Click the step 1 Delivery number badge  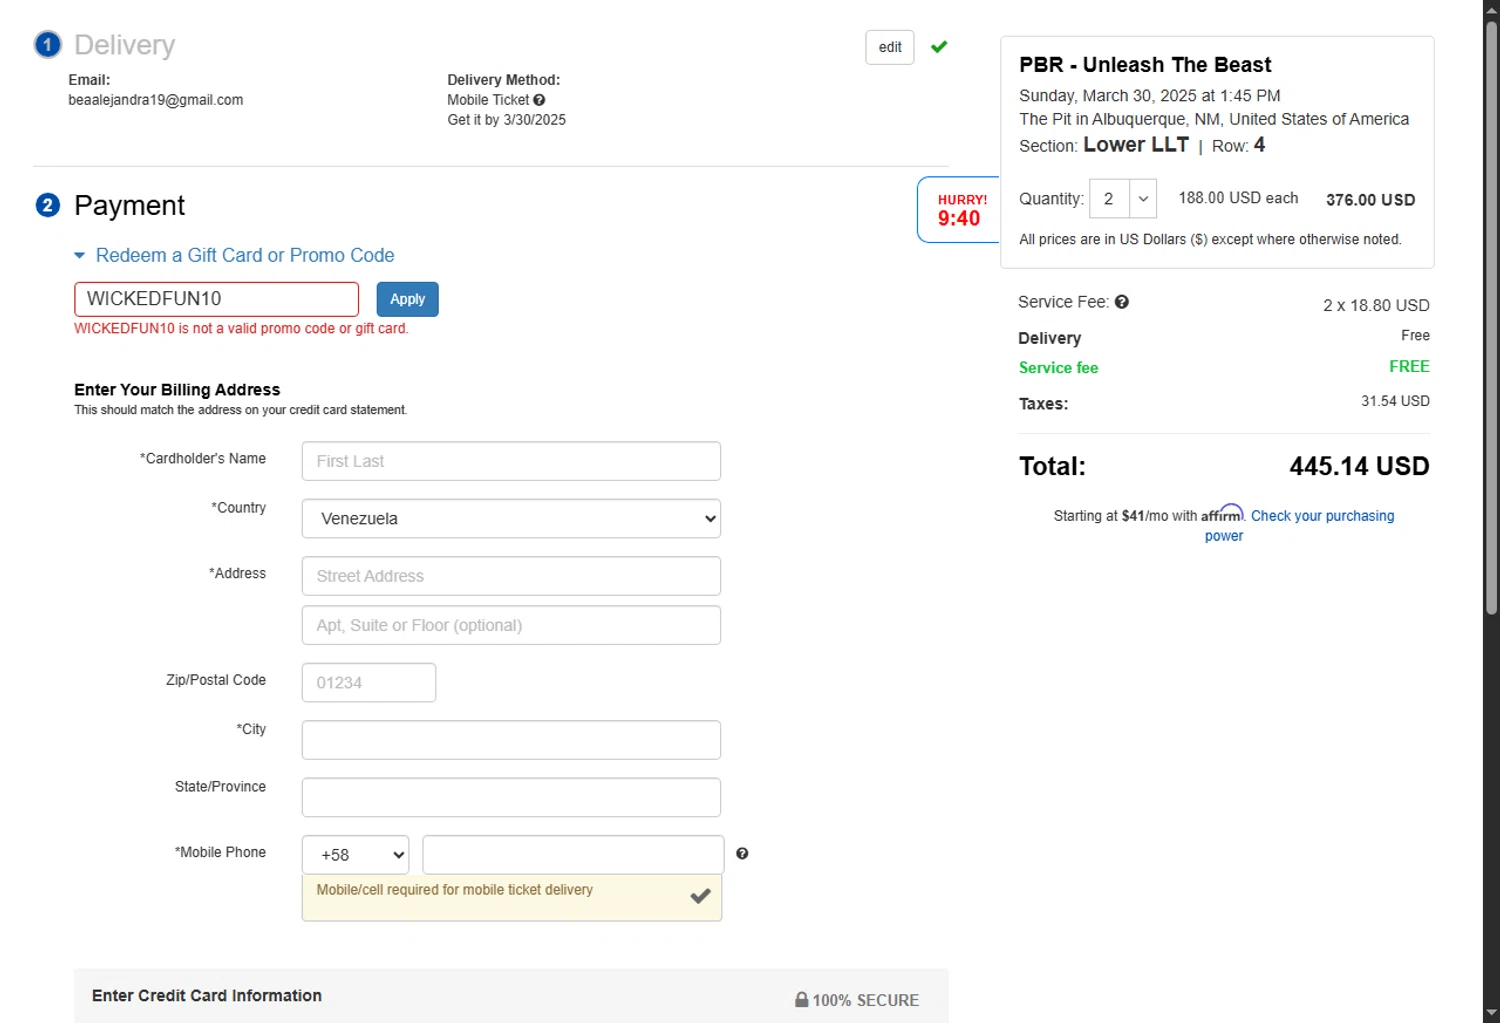(x=47, y=45)
